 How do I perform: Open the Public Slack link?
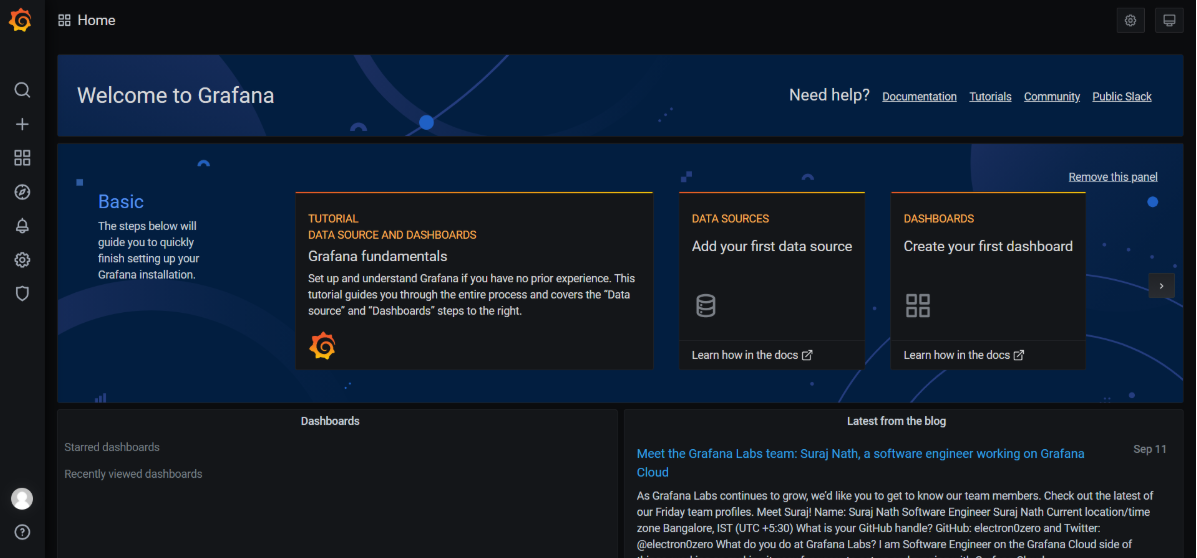1121,96
